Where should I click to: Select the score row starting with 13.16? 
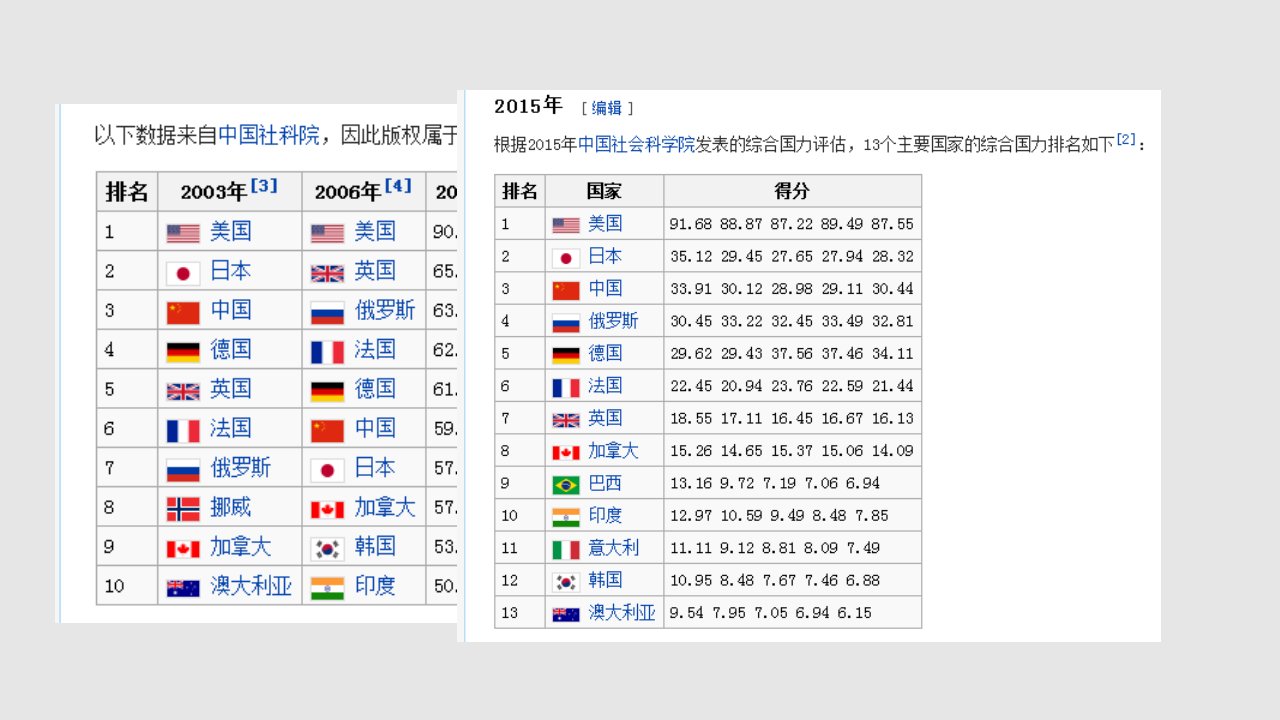(775, 484)
